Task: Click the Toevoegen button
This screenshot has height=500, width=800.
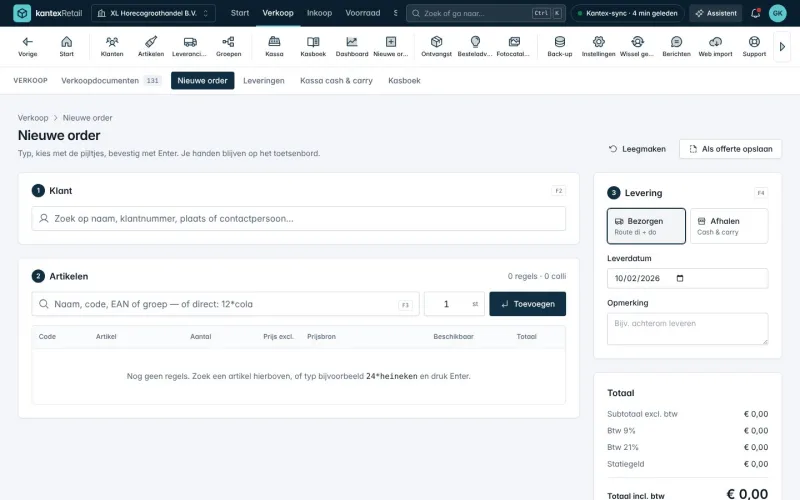Action: [x=528, y=304]
